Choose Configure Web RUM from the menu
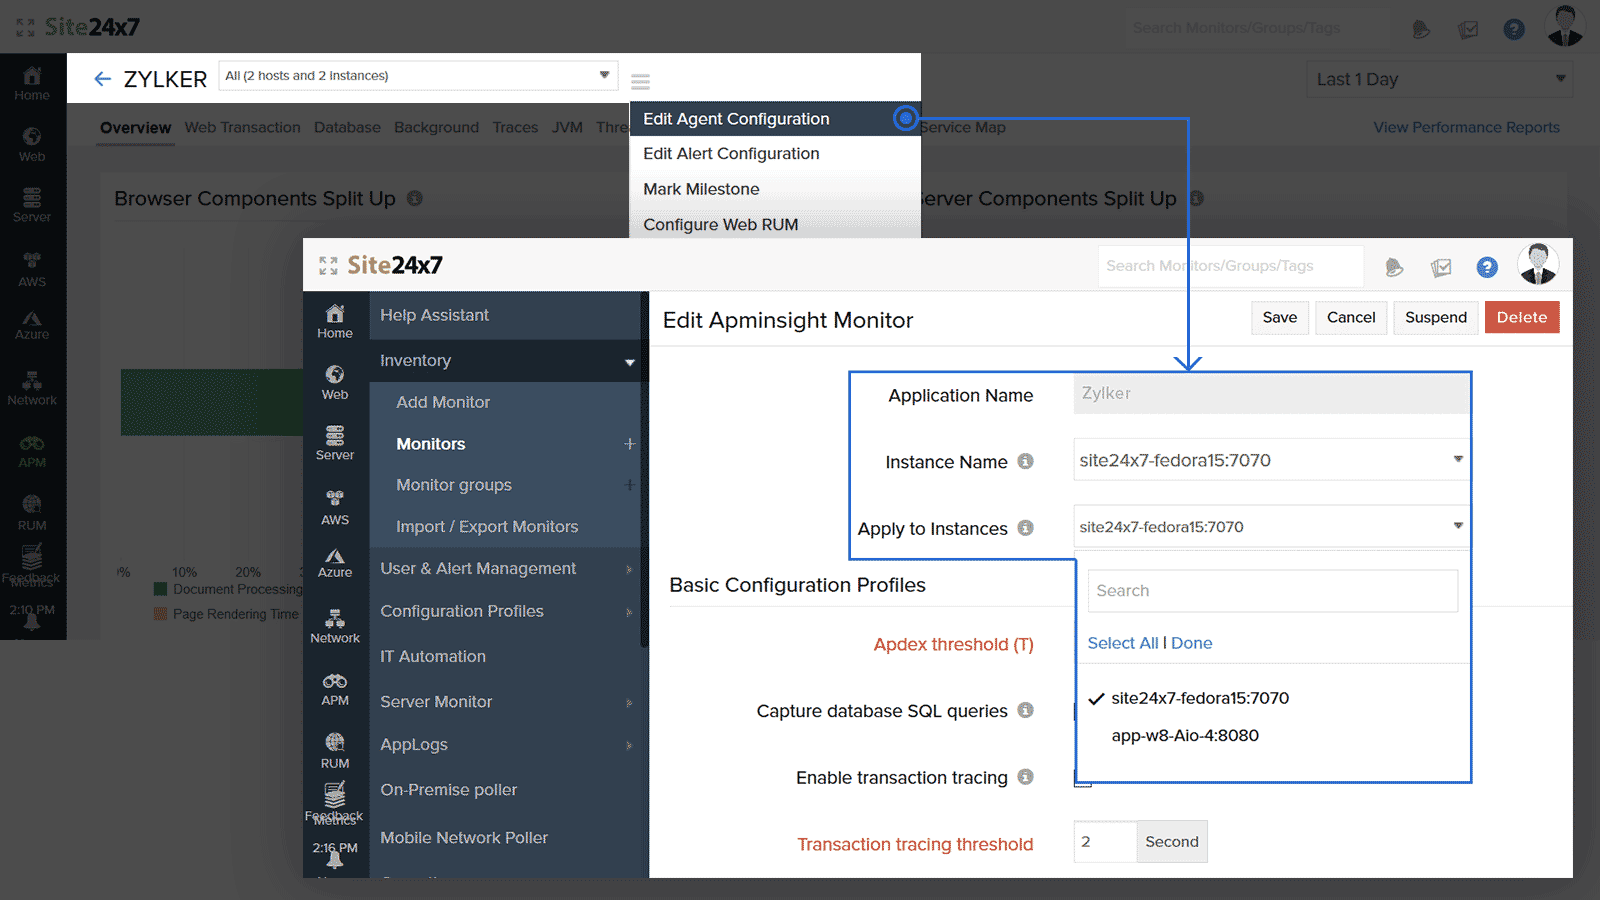Image resolution: width=1600 pixels, height=900 pixels. 775,224
